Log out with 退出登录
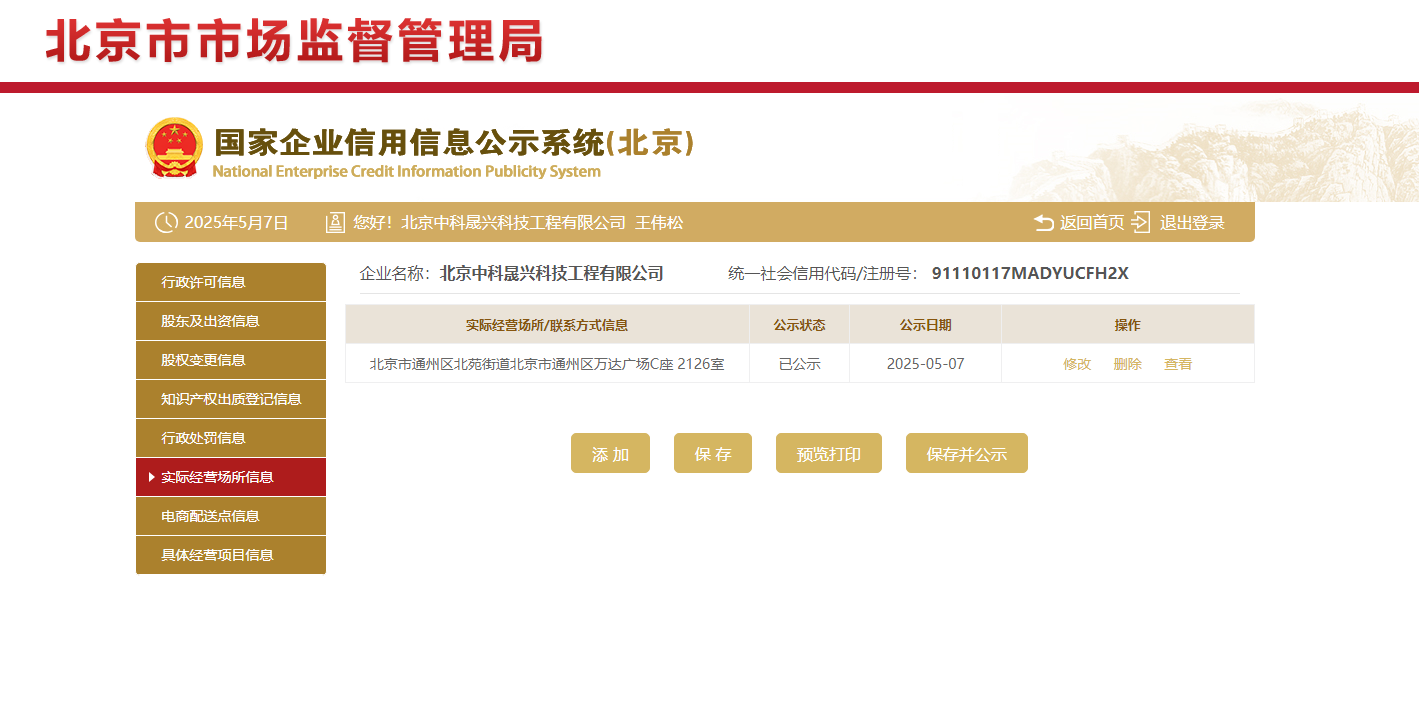1419x724 pixels. (x=1192, y=222)
